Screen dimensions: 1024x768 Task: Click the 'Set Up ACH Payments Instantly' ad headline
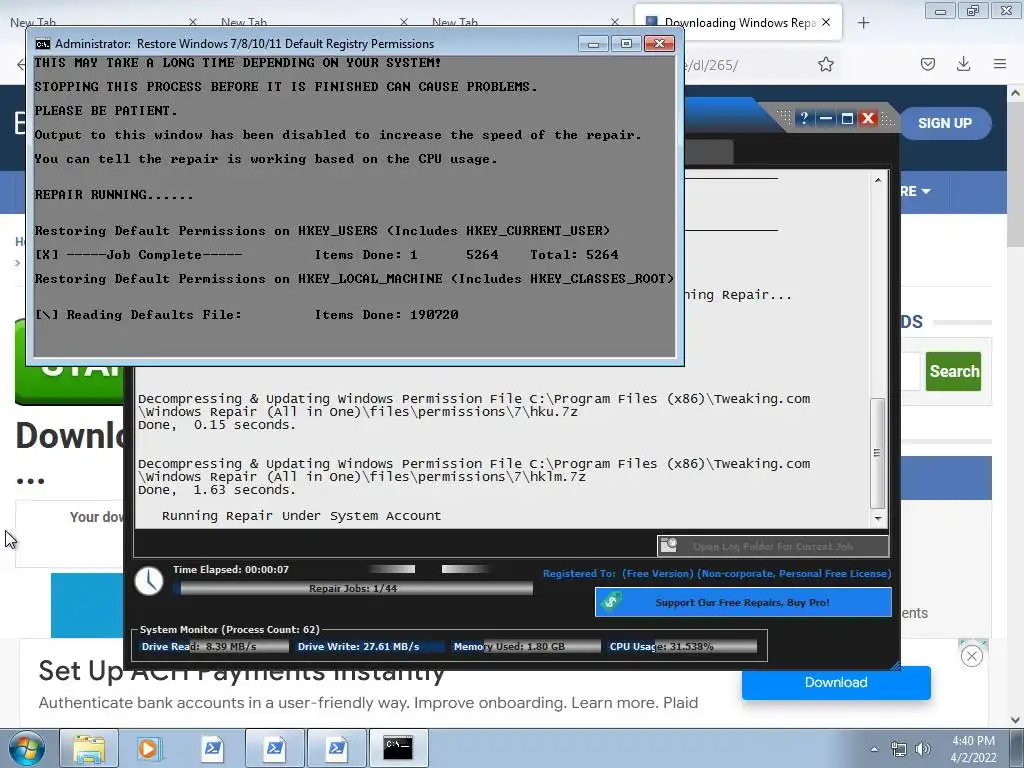(242, 671)
